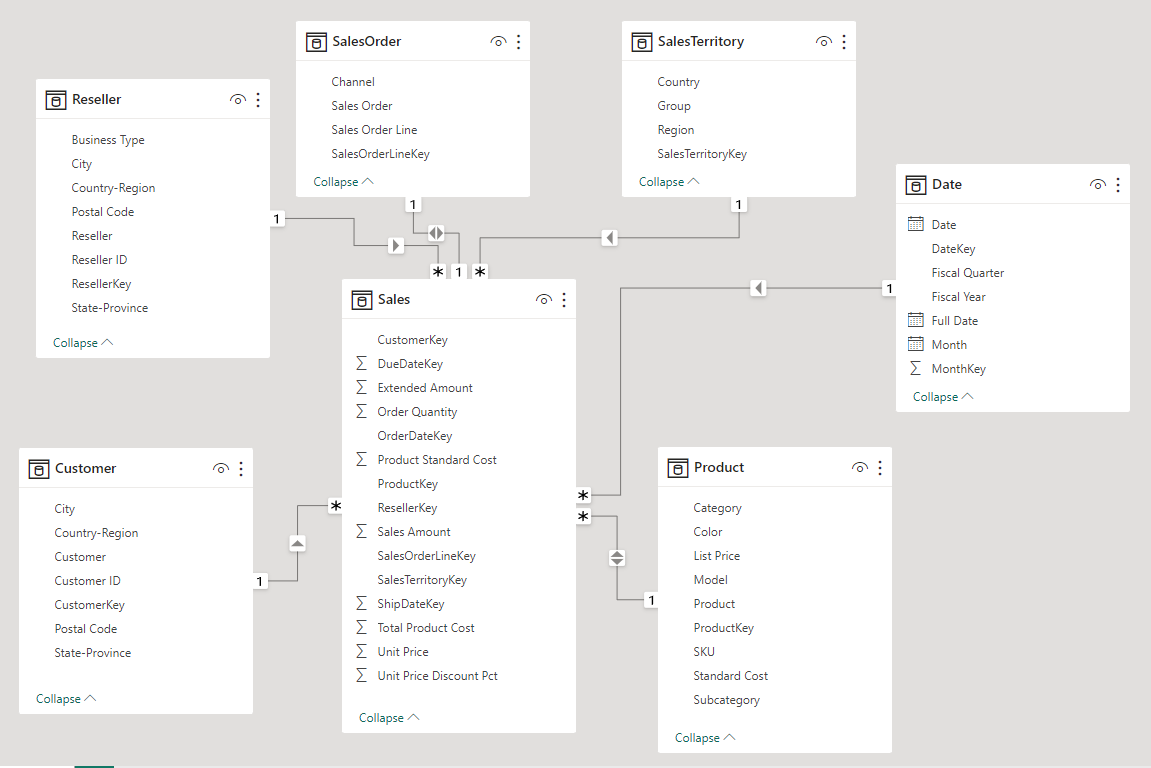
Task: Click the Product table header icon
Action: click(x=678, y=467)
